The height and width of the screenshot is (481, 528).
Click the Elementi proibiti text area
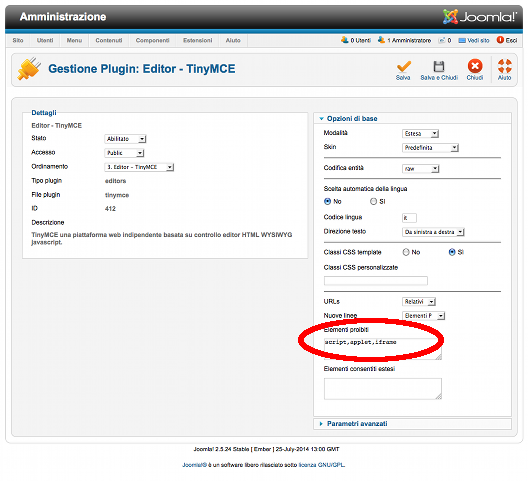[383, 349]
